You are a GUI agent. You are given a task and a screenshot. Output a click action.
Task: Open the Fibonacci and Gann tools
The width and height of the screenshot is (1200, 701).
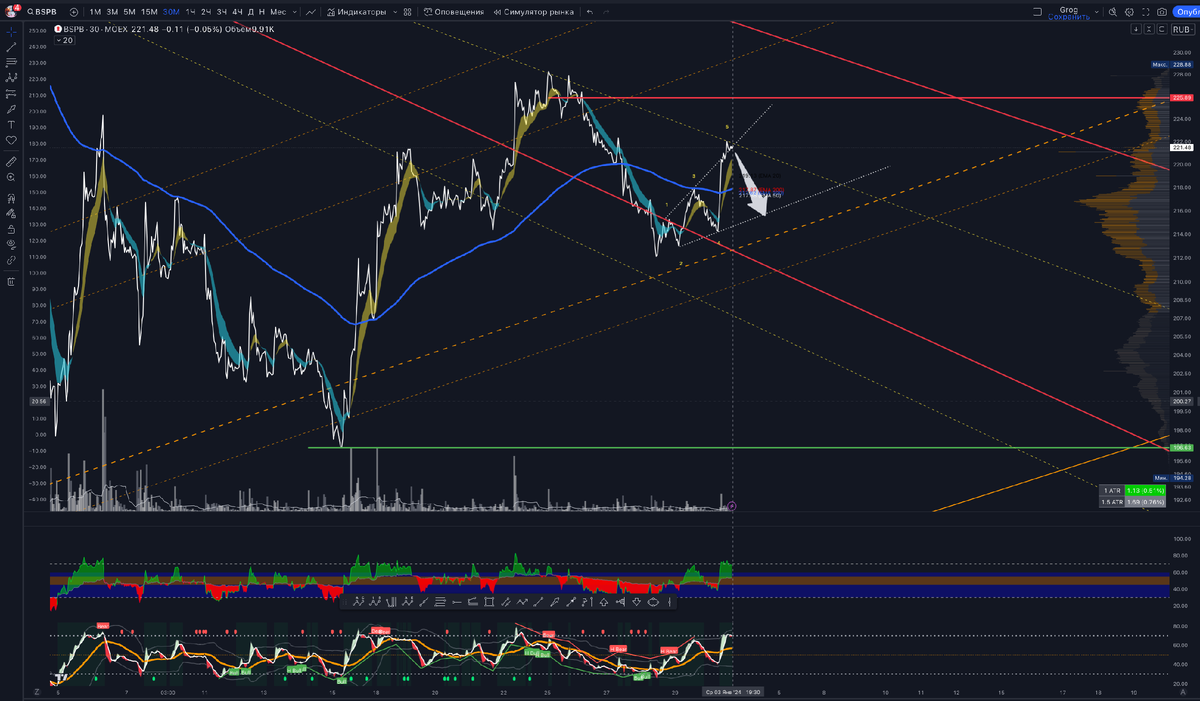11,61
